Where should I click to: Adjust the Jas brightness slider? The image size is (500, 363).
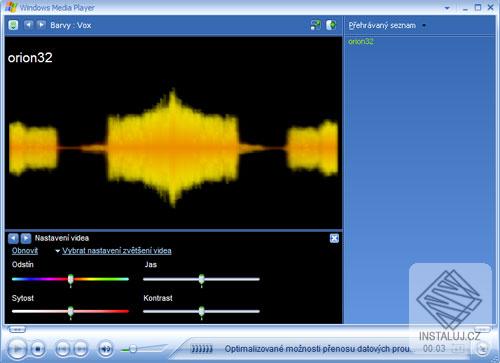tap(201, 280)
